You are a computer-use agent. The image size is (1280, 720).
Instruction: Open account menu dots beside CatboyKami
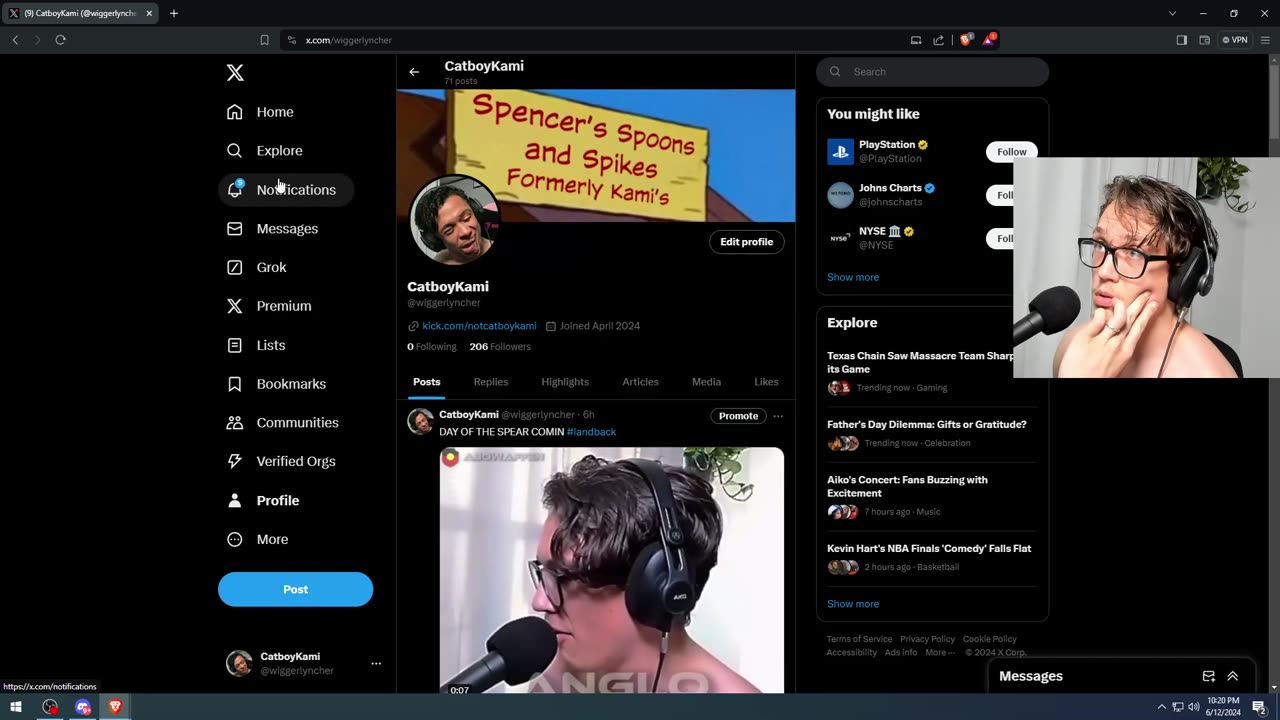point(376,663)
